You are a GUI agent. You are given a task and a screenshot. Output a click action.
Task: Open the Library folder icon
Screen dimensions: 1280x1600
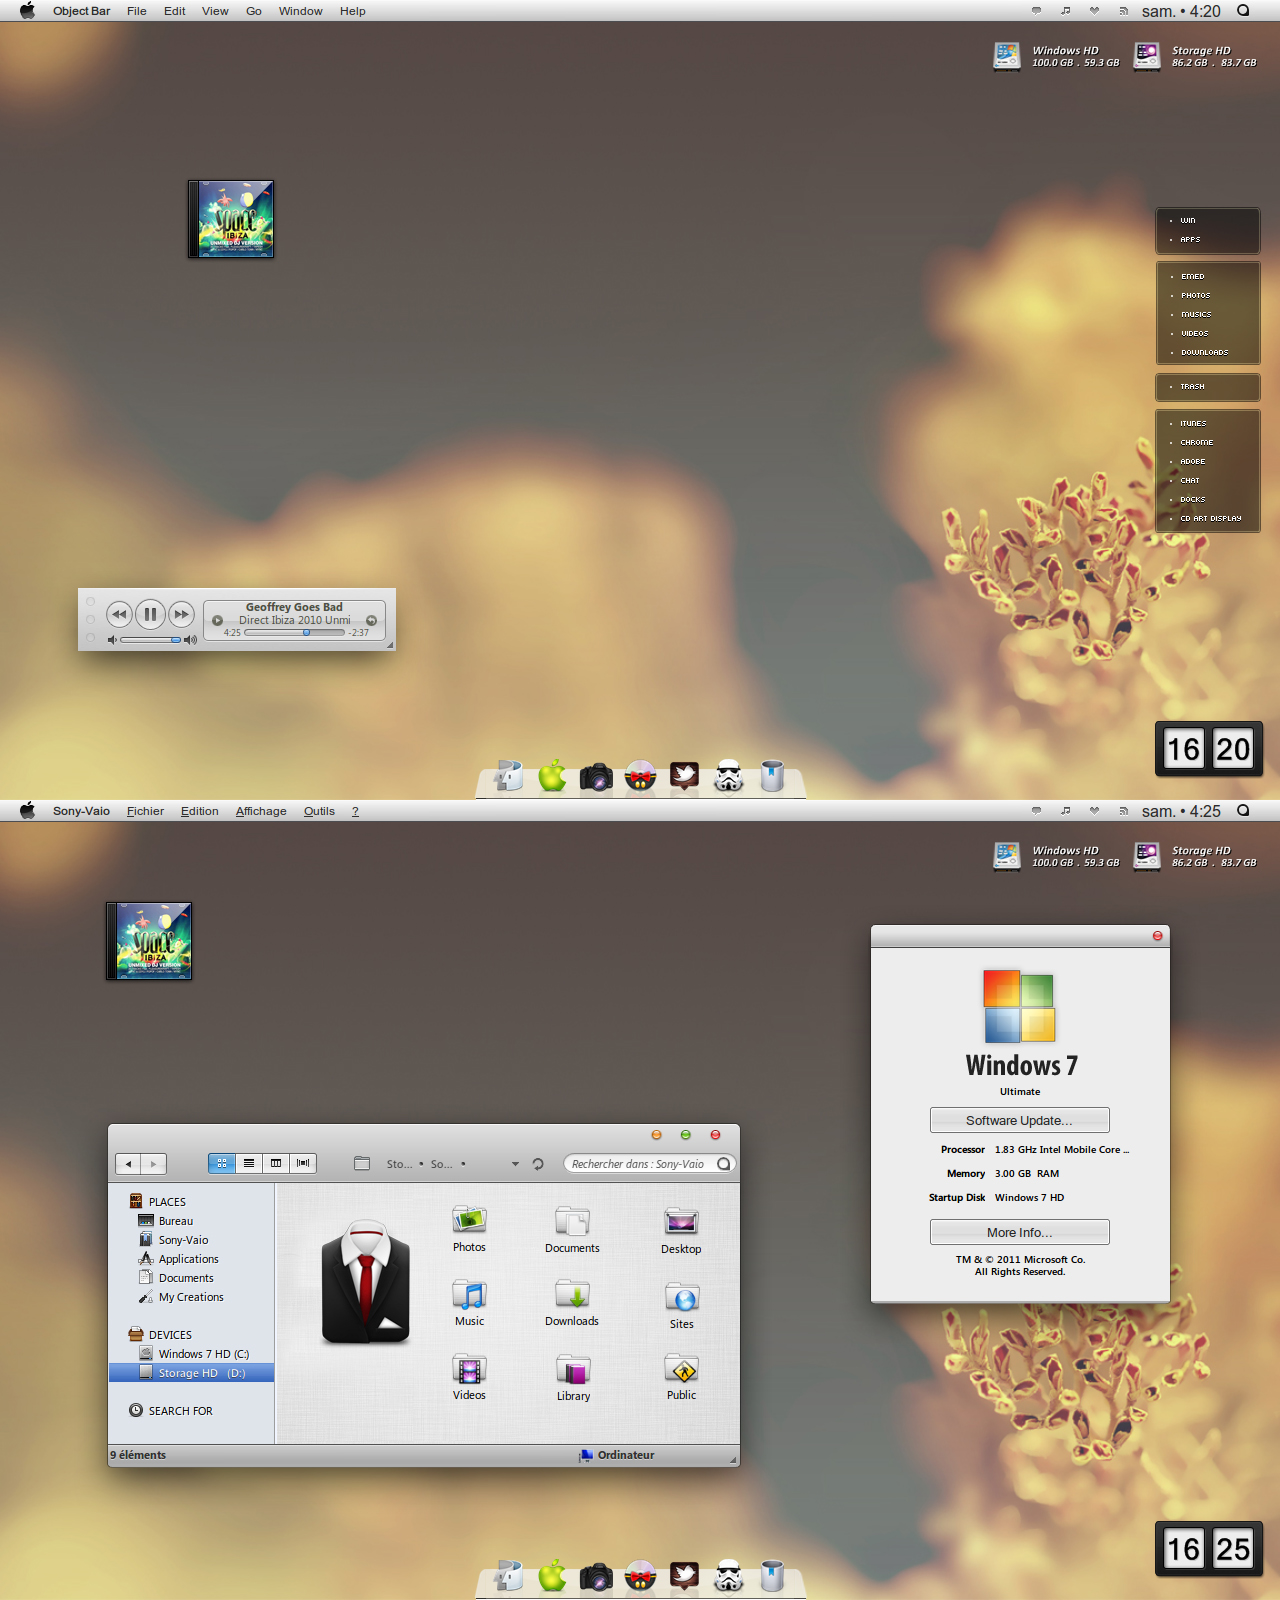coord(573,1370)
